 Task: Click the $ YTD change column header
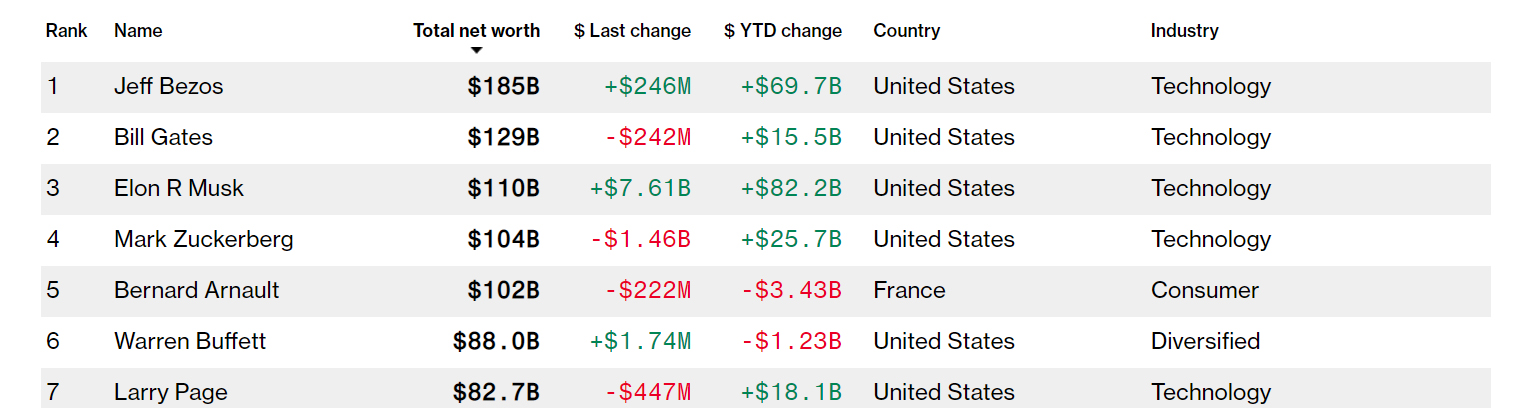point(783,31)
